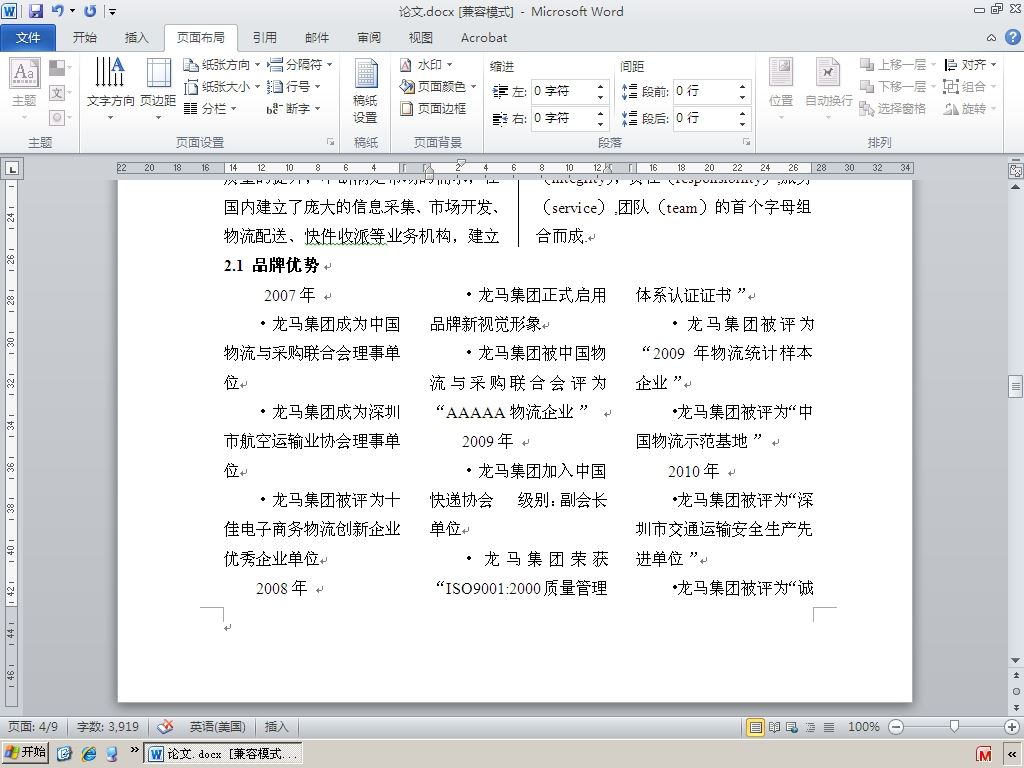Open the Windows Start (开始) button
The image size is (1024, 768).
pos(25,752)
